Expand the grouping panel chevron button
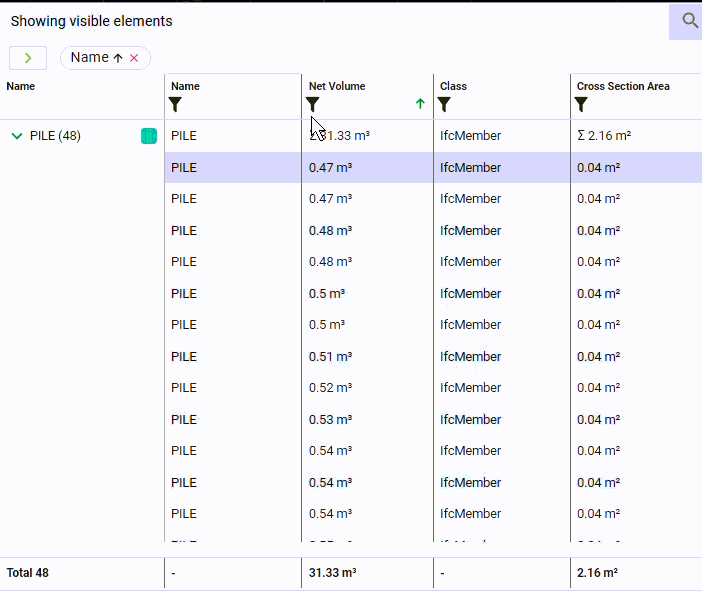The width and height of the screenshot is (702, 592). (x=28, y=58)
